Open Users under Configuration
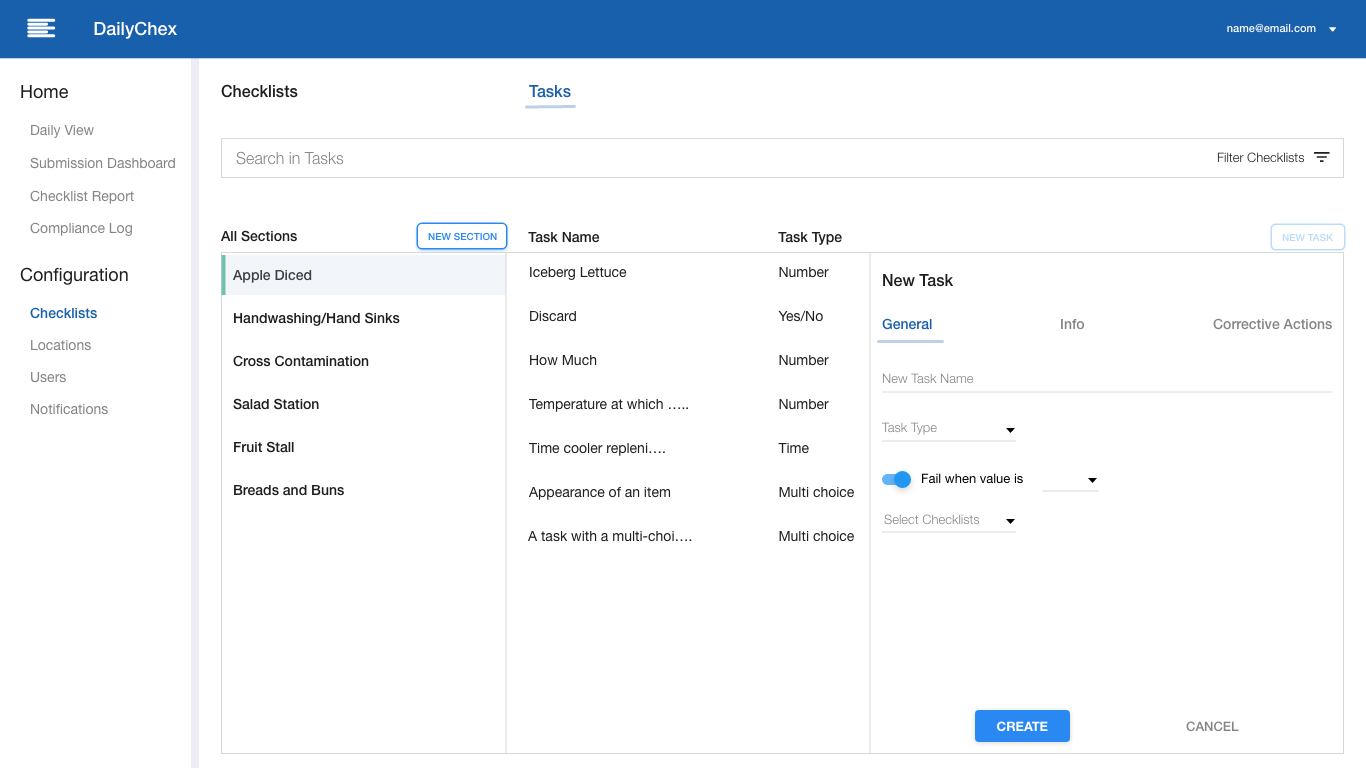Image resolution: width=1366 pixels, height=768 pixels. [x=48, y=377]
